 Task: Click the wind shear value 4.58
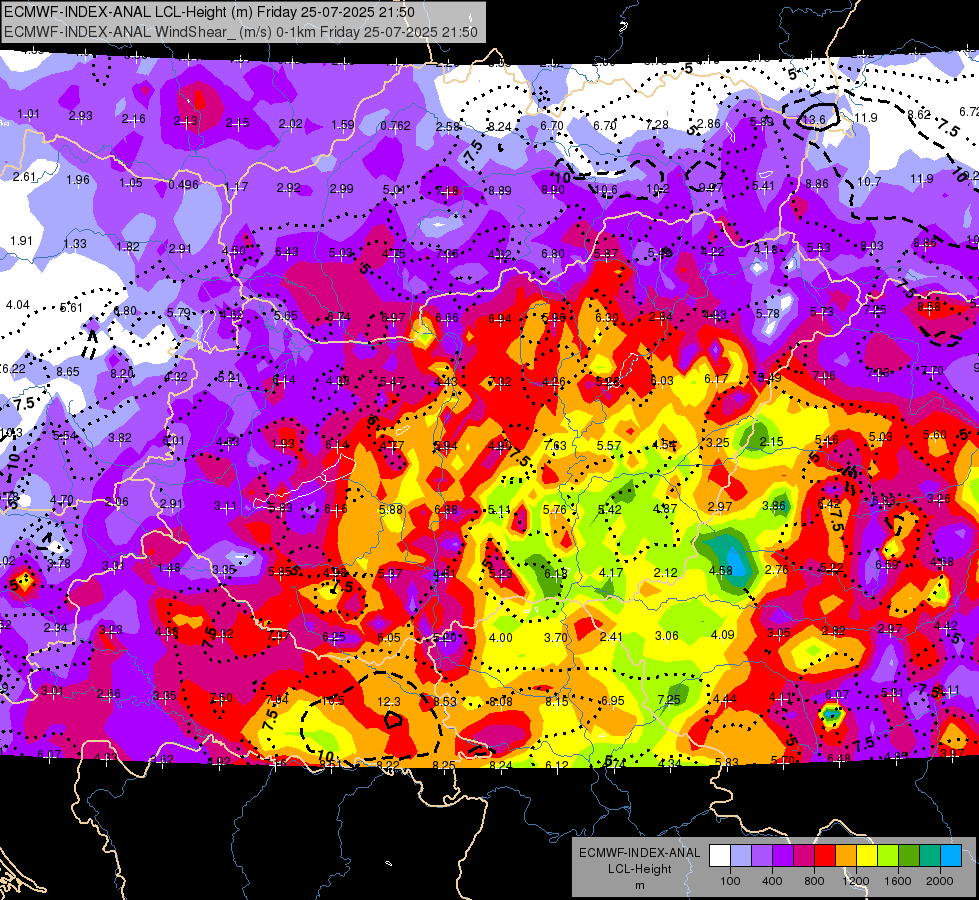click(x=721, y=570)
